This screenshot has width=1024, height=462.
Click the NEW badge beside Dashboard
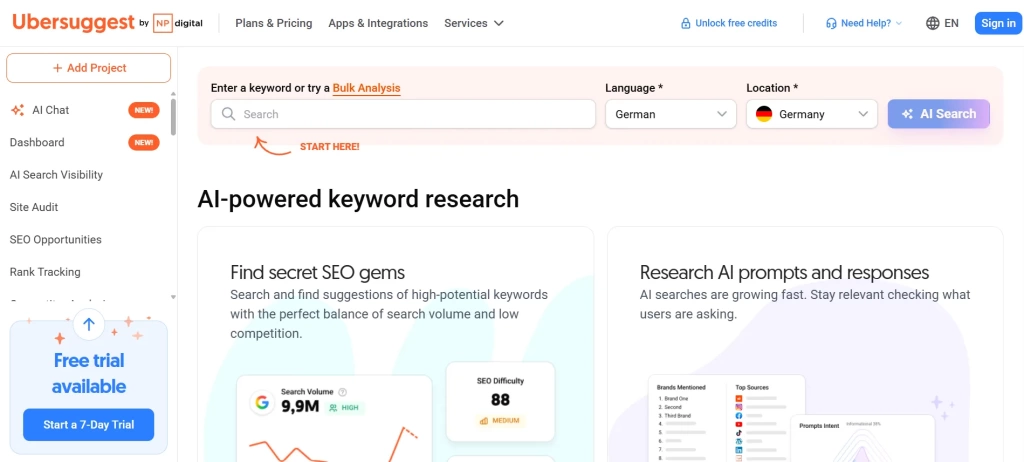pyautogui.click(x=144, y=142)
